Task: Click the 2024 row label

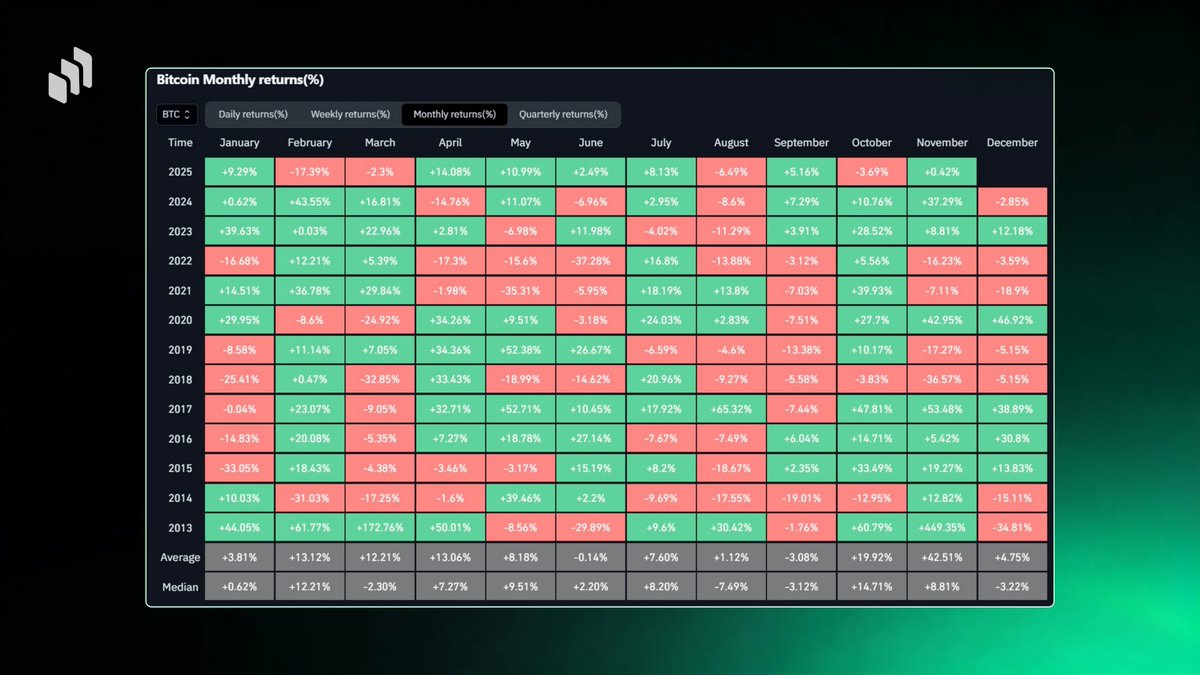Action: pos(180,200)
